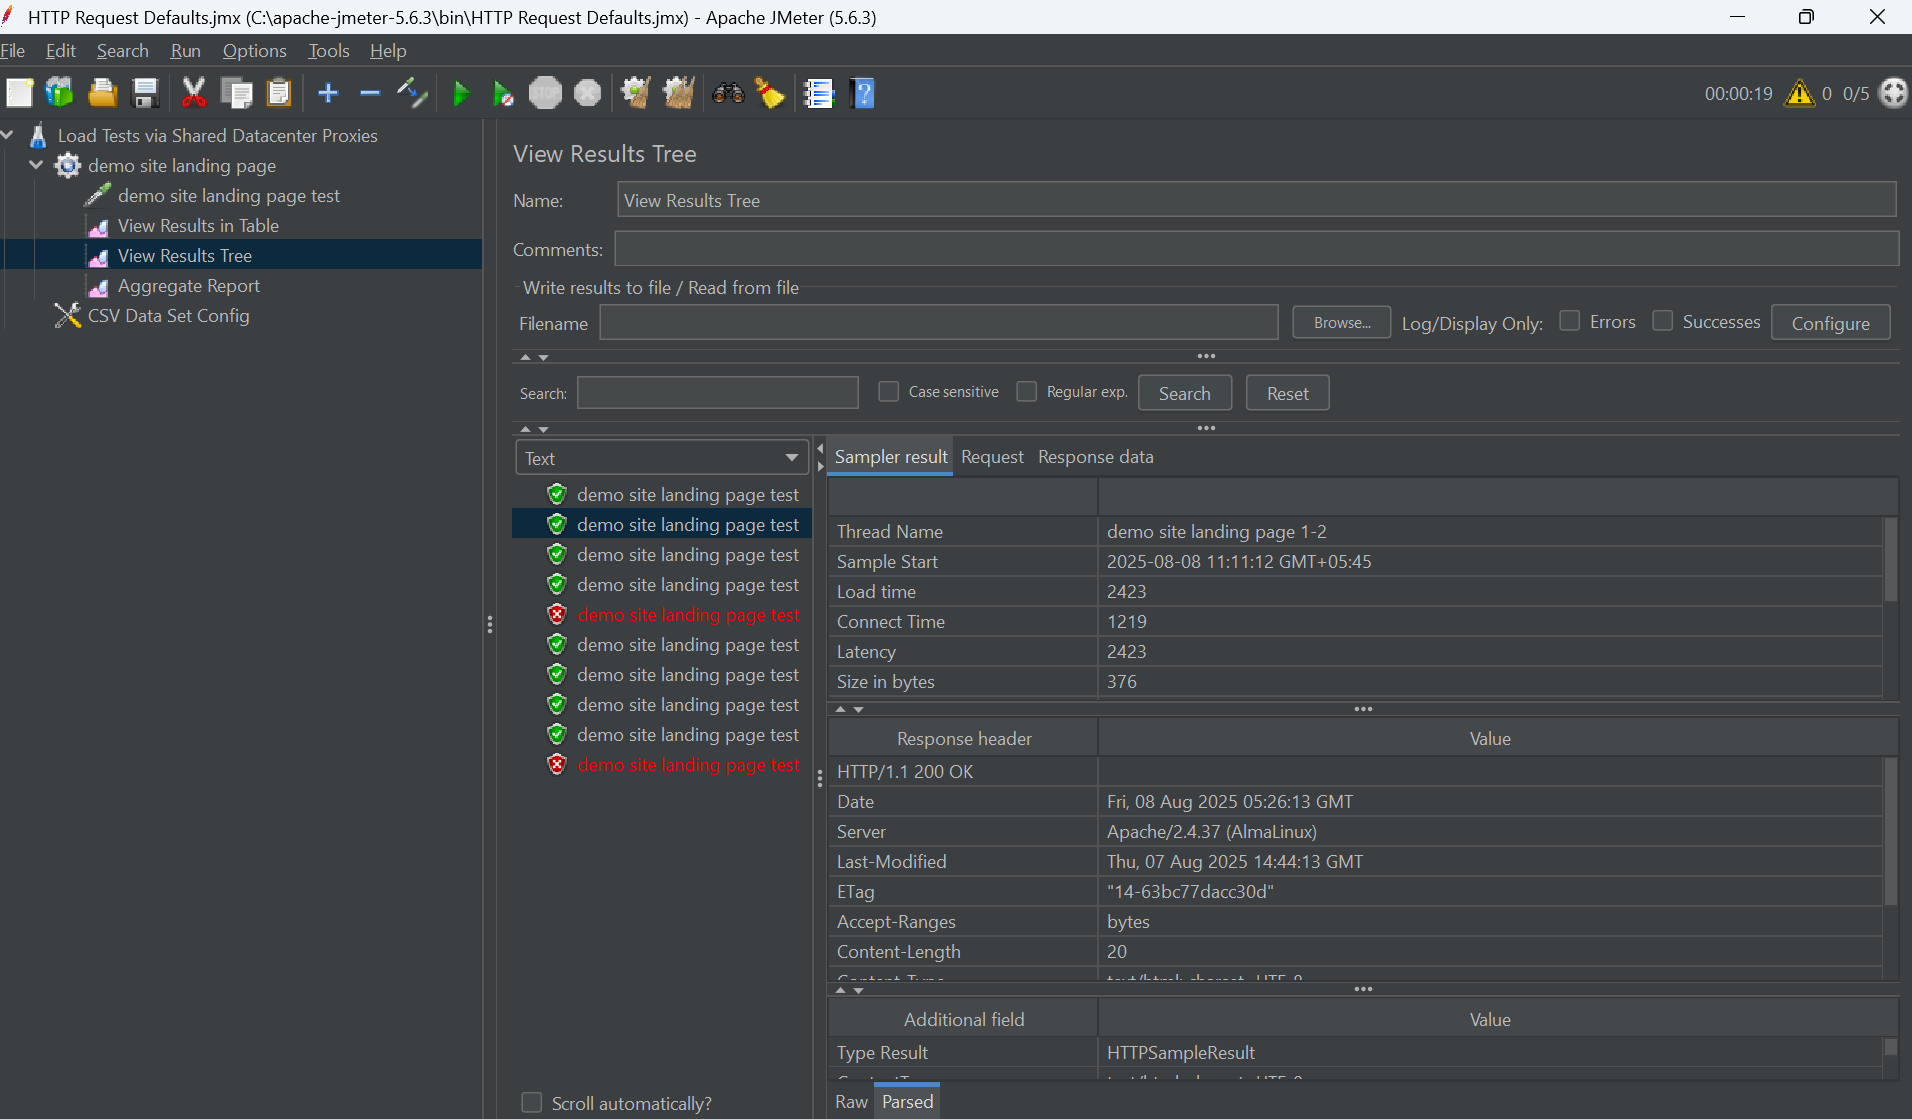Click Start no pauses icon
1912x1119 pixels.
(503, 93)
